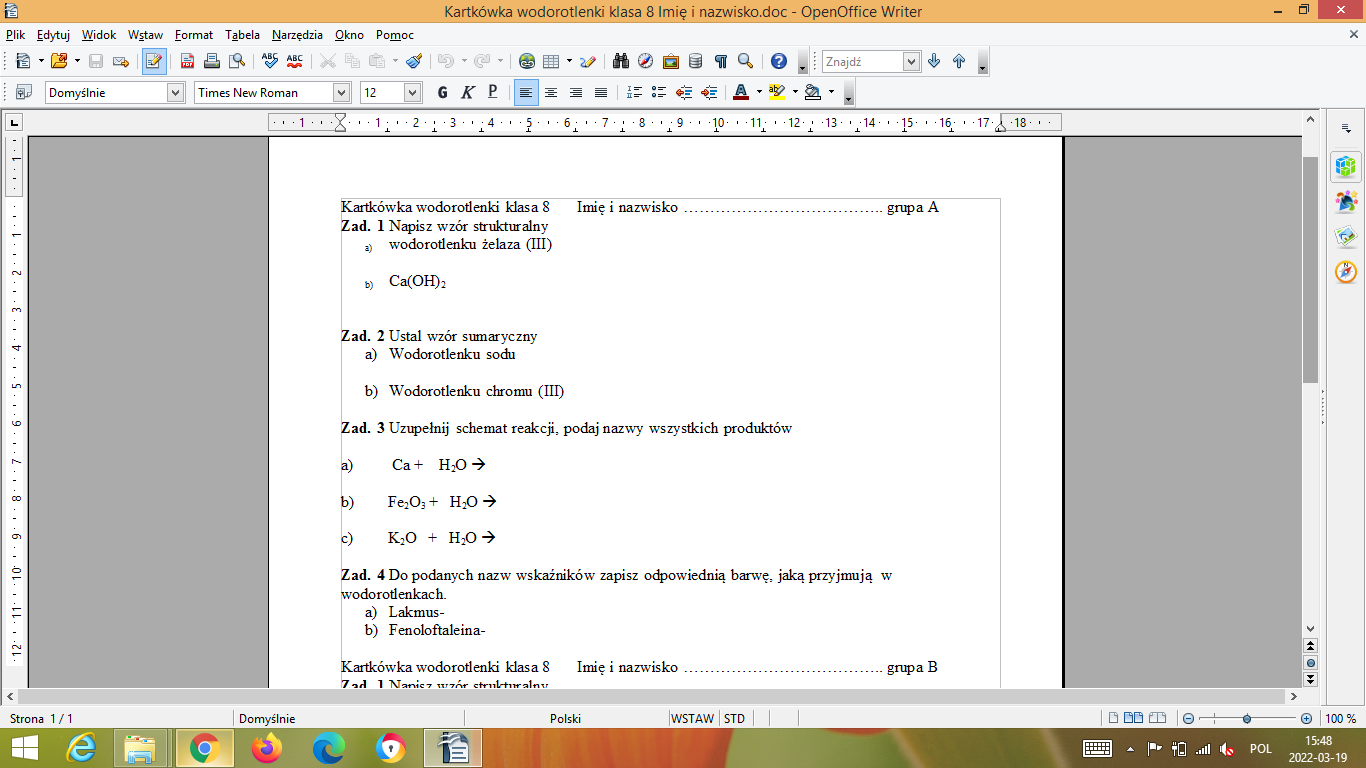
Task: Click the Print document icon
Action: tap(212, 61)
